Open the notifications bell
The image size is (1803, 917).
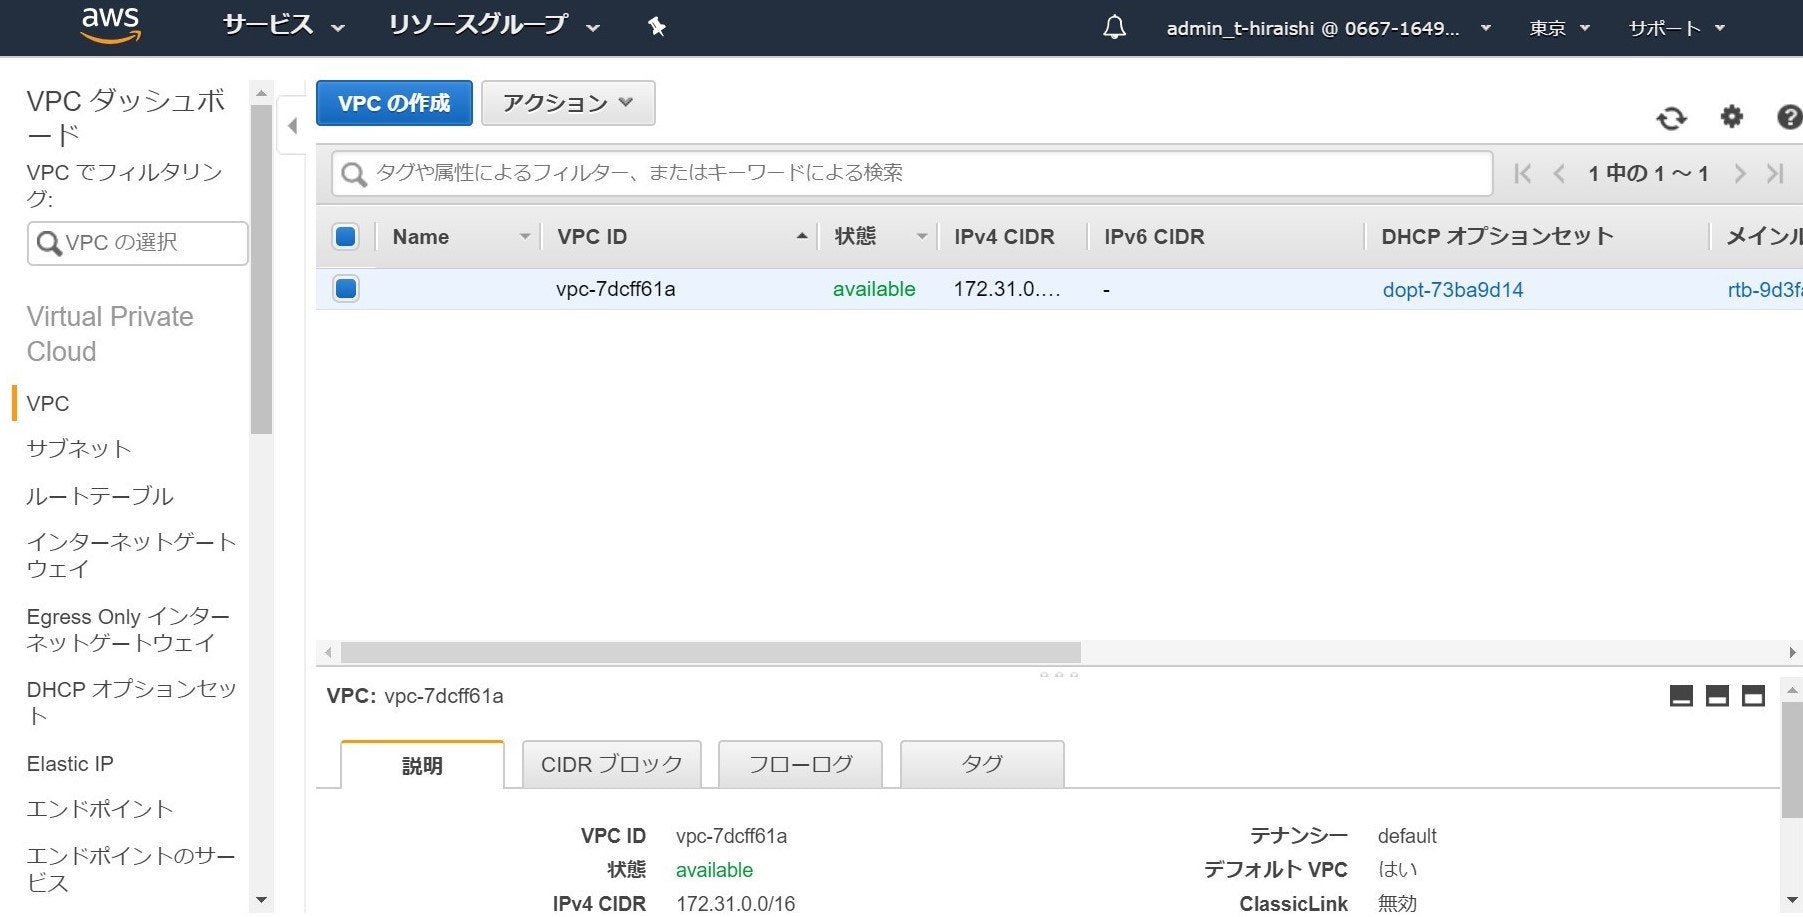pyautogui.click(x=1114, y=27)
